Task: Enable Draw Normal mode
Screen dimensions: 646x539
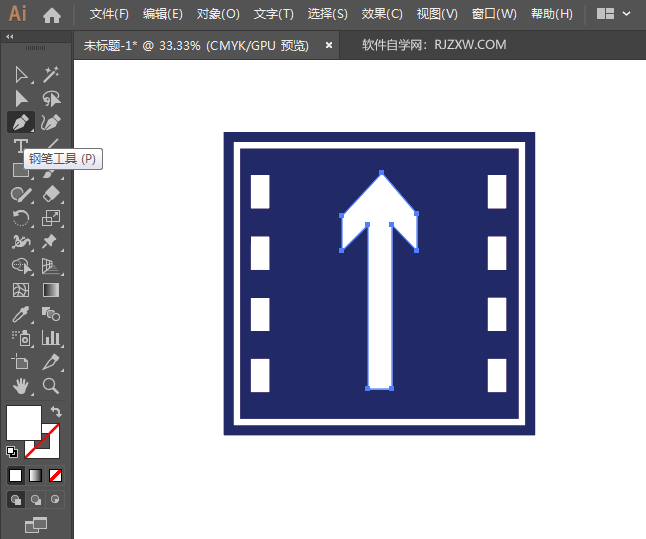Action: pos(16,500)
